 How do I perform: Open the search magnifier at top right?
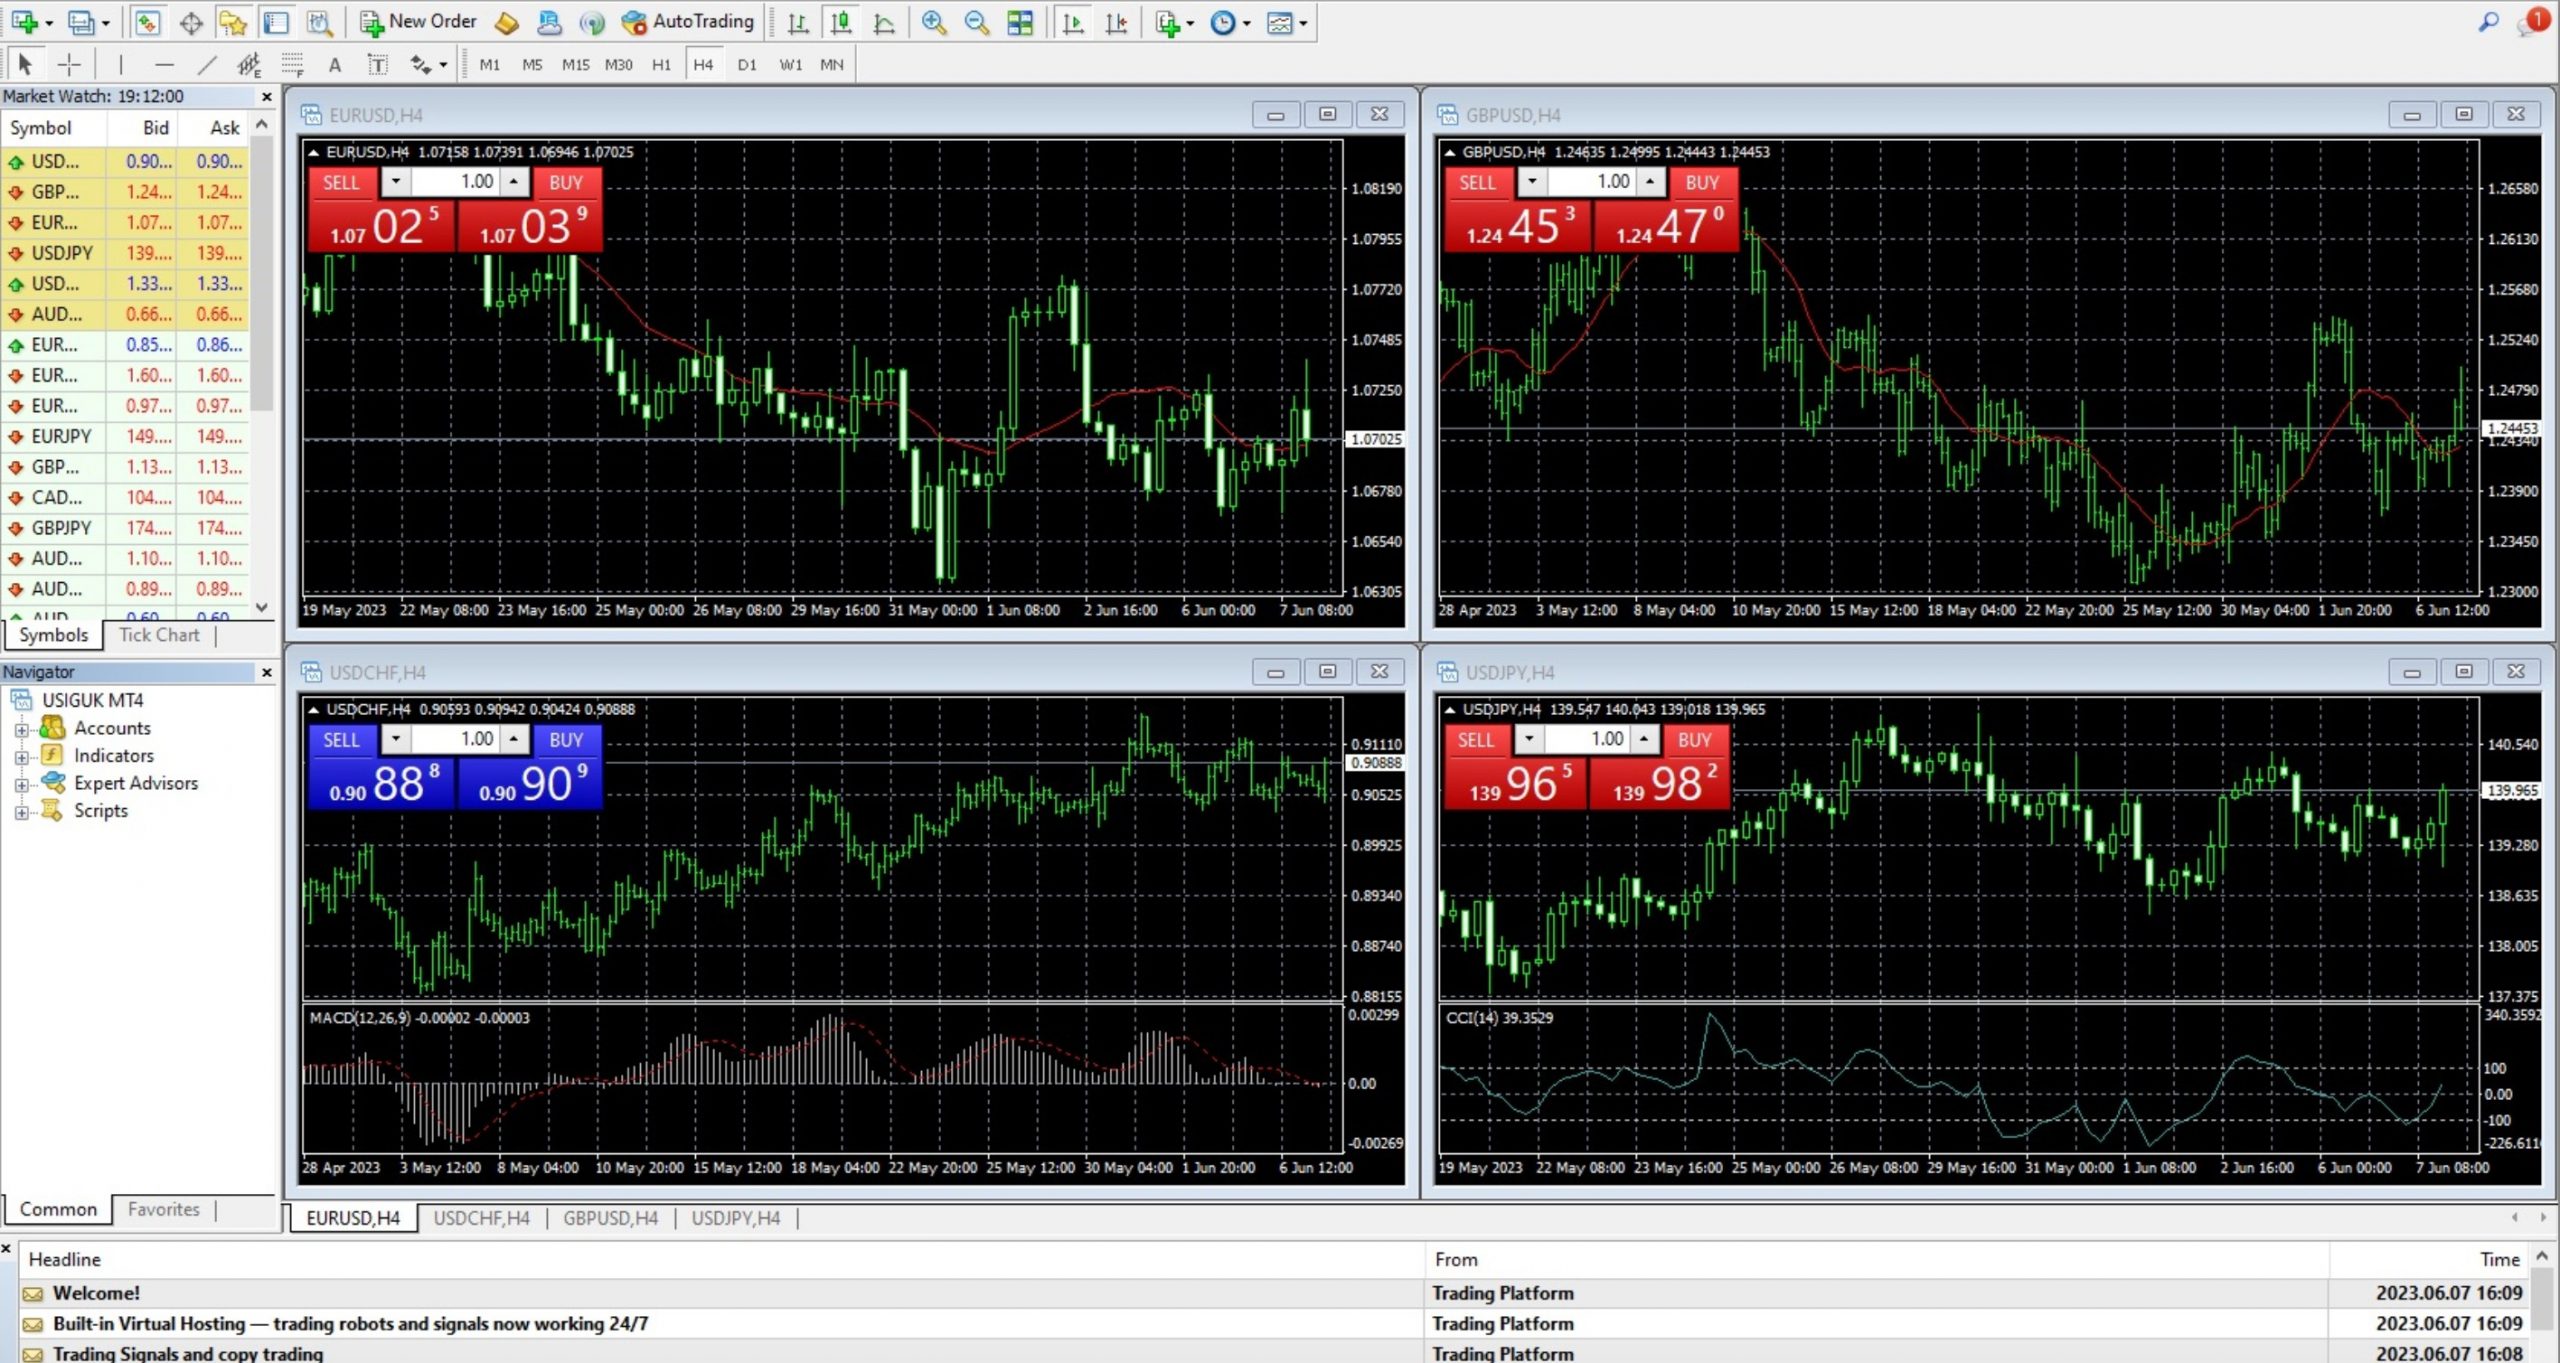point(2489,22)
